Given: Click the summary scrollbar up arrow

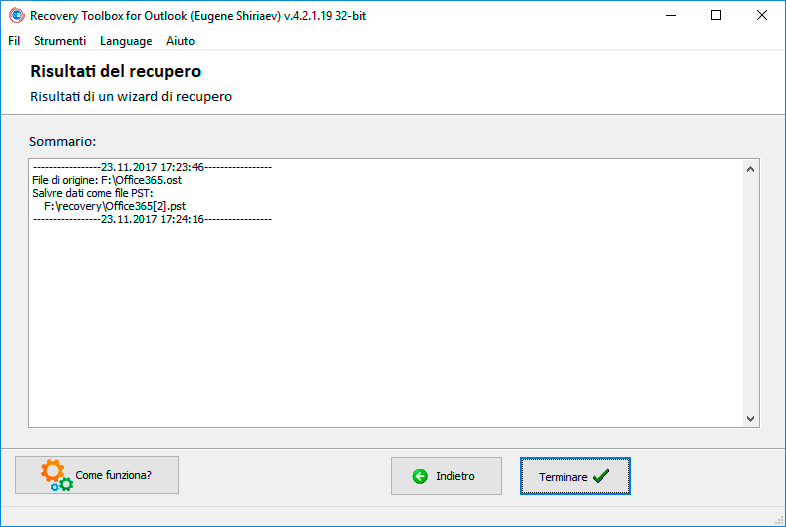Looking at the screenshot, I should [x=750, y=169].
